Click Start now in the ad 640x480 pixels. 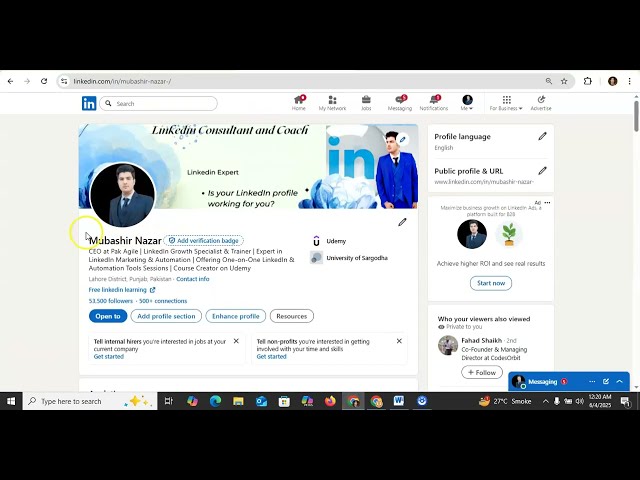coord(491,283)
